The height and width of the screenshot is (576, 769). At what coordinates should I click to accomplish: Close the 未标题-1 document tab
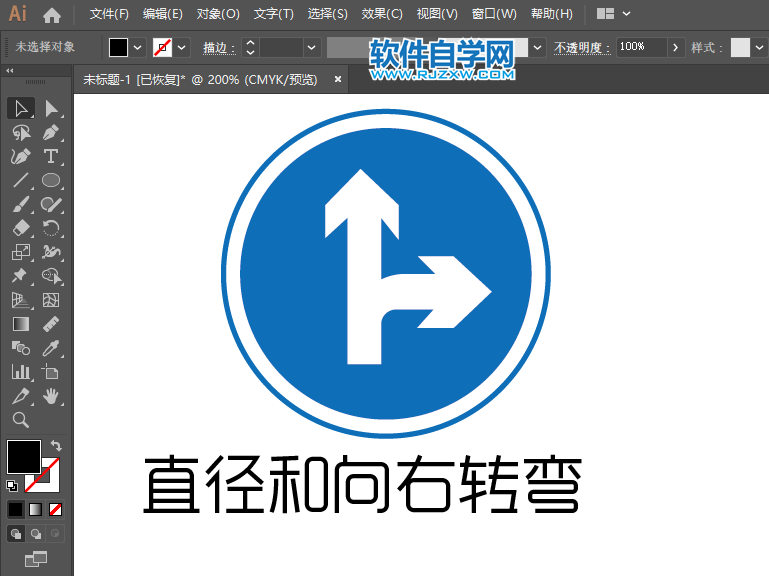point(337,79)
